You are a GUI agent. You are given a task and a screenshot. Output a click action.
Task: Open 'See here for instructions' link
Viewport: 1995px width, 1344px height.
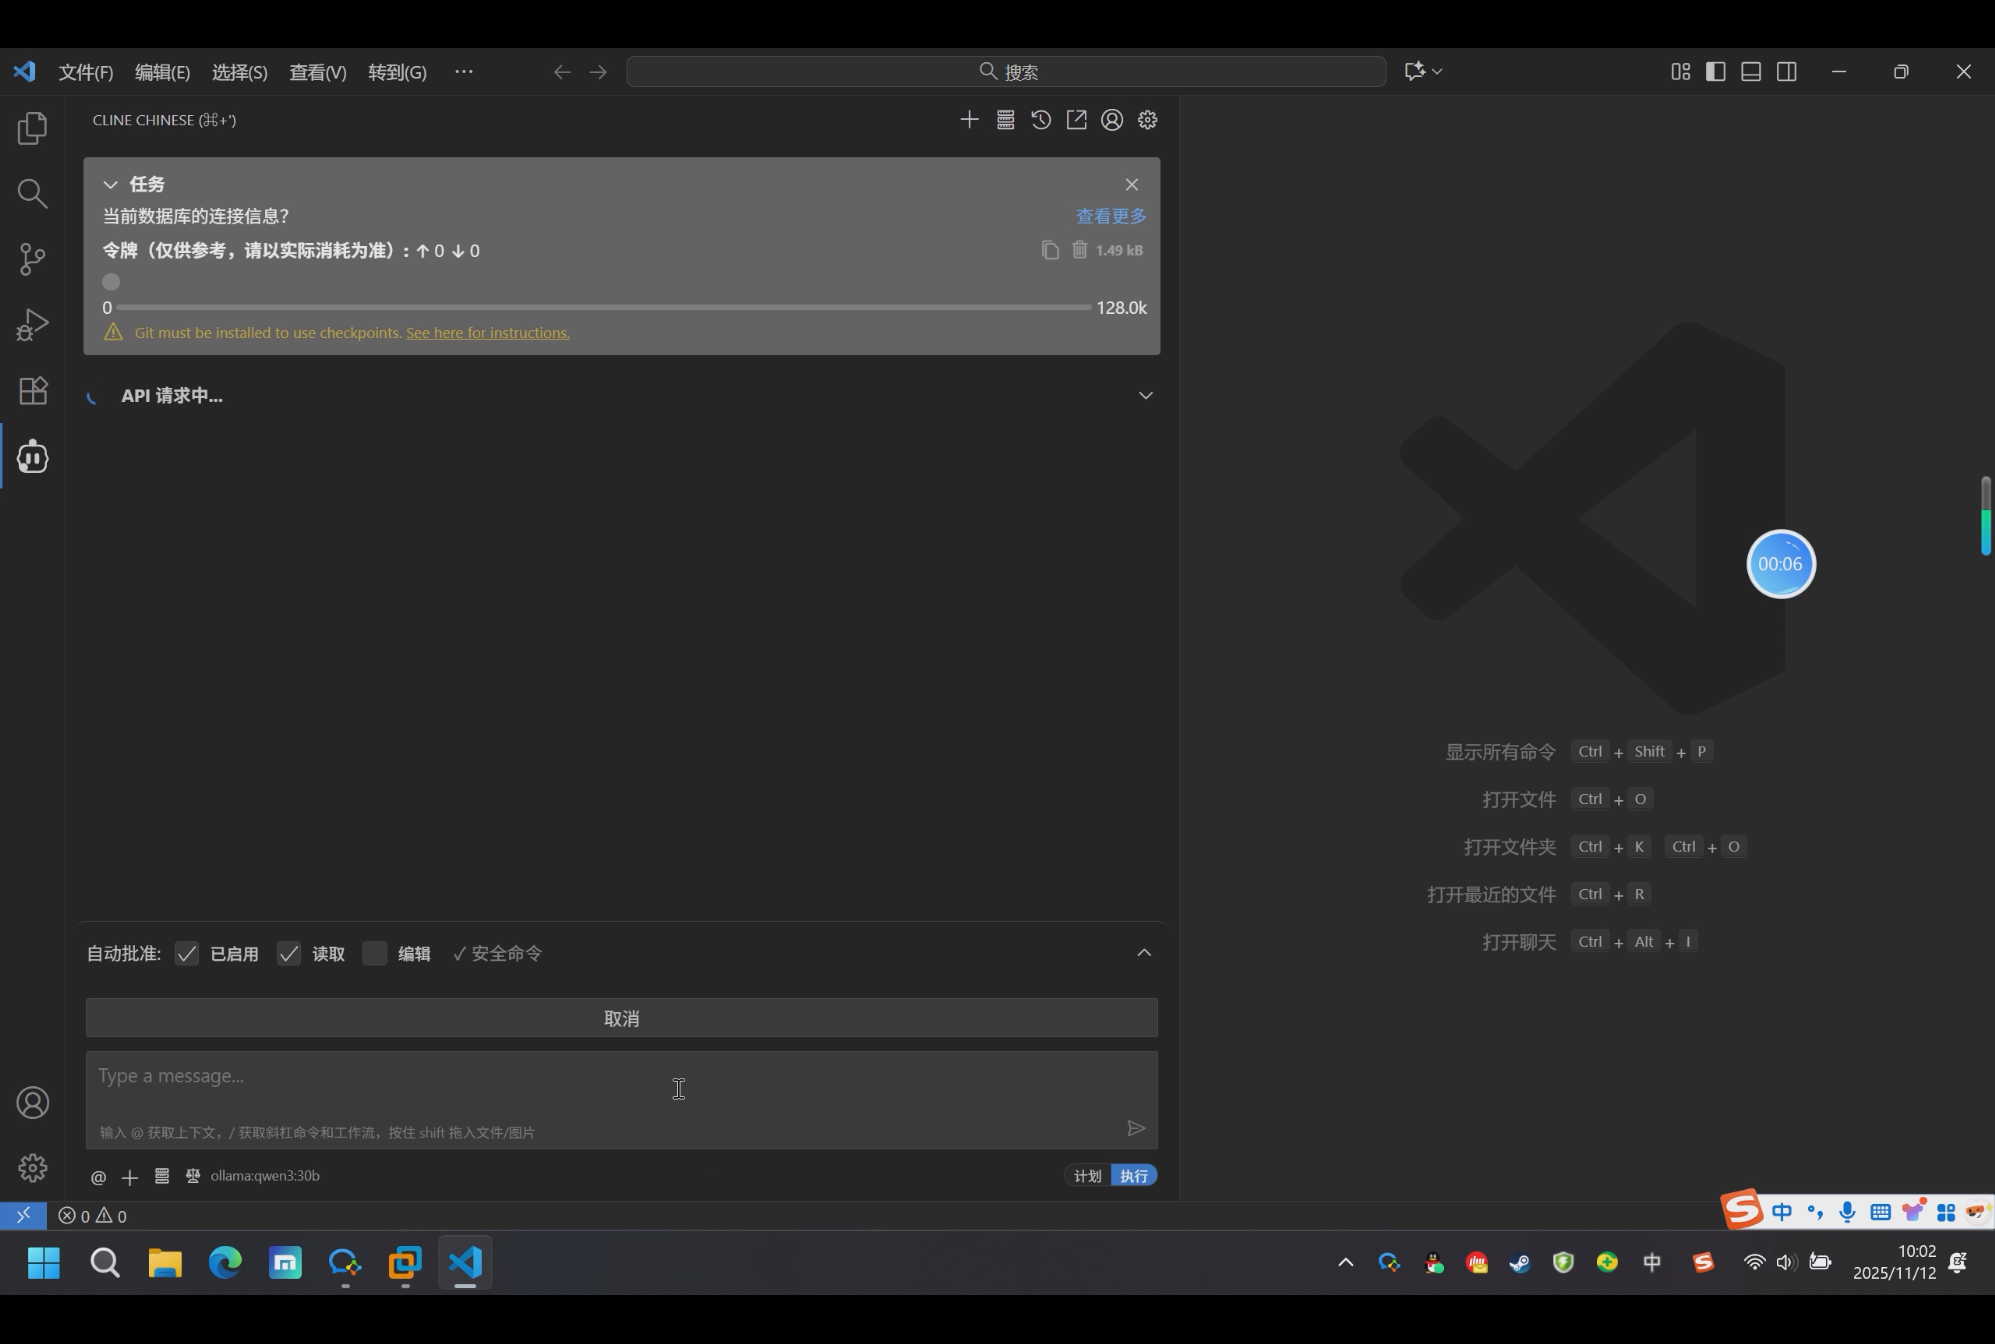[487, 333]
